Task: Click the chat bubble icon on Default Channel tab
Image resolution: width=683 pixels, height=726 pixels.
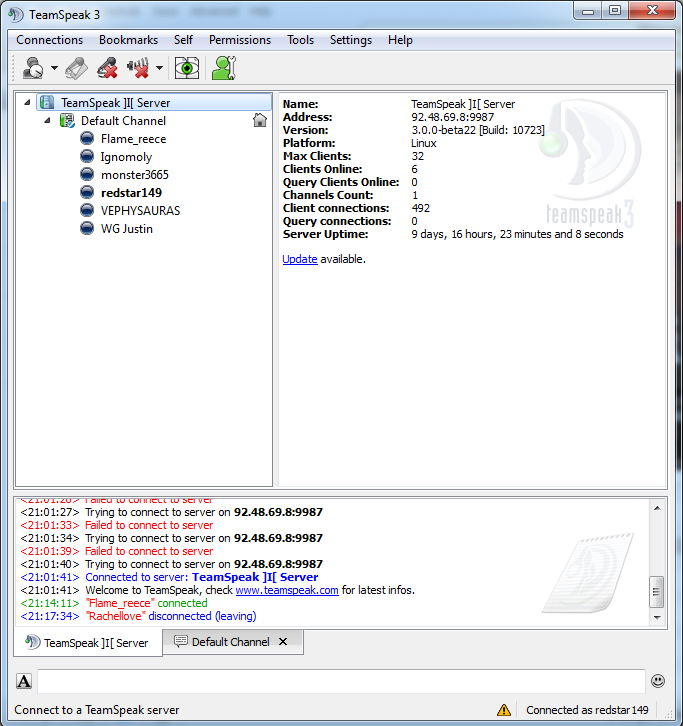Action: [x=180, y=641]
